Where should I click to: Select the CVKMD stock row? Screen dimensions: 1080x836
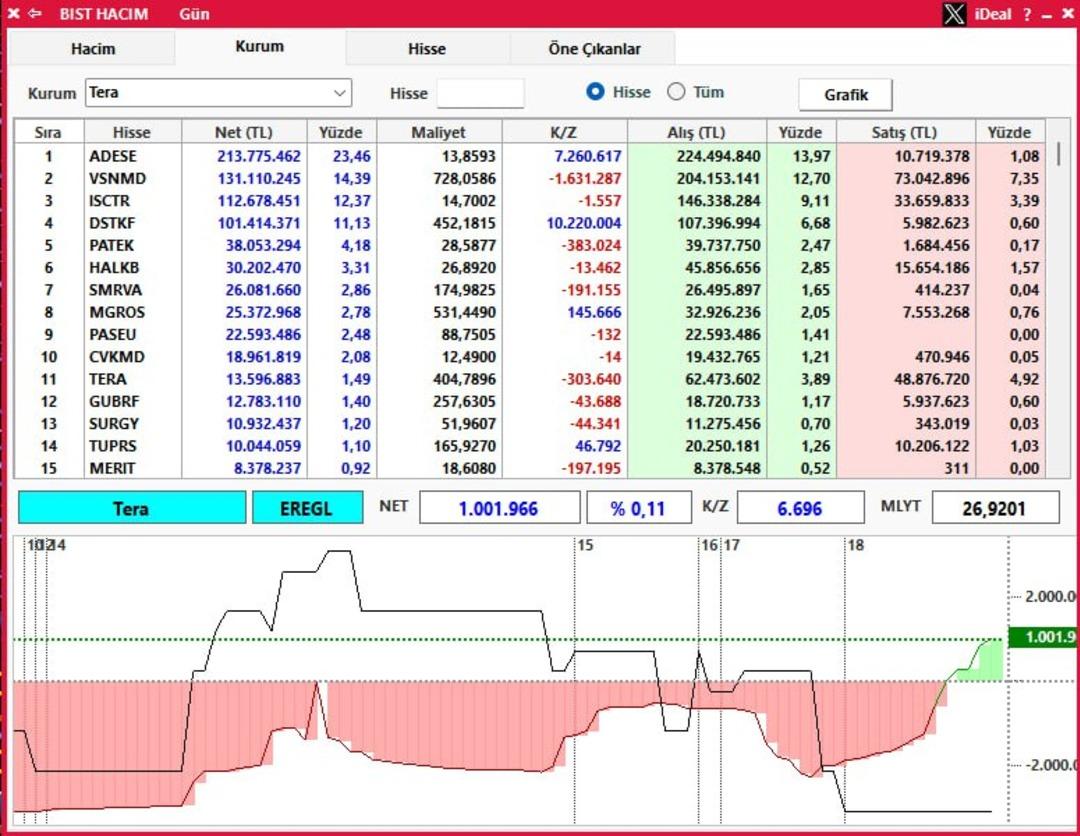pyautogui.click(x=529, y=357)
